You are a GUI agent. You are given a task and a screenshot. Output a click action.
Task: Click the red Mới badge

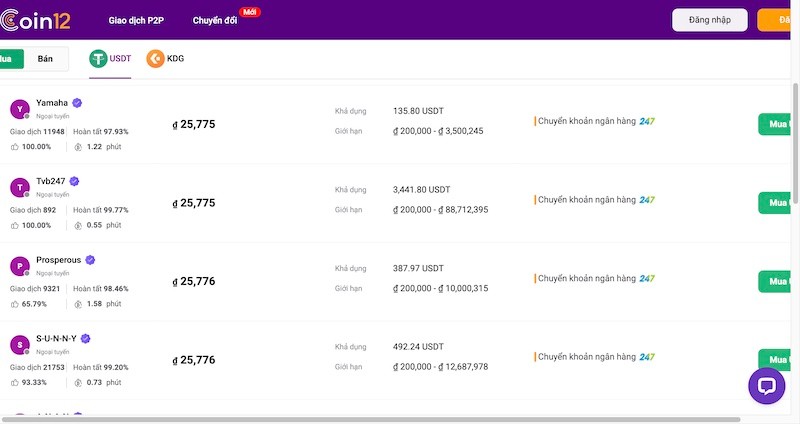tap(249, 12)
